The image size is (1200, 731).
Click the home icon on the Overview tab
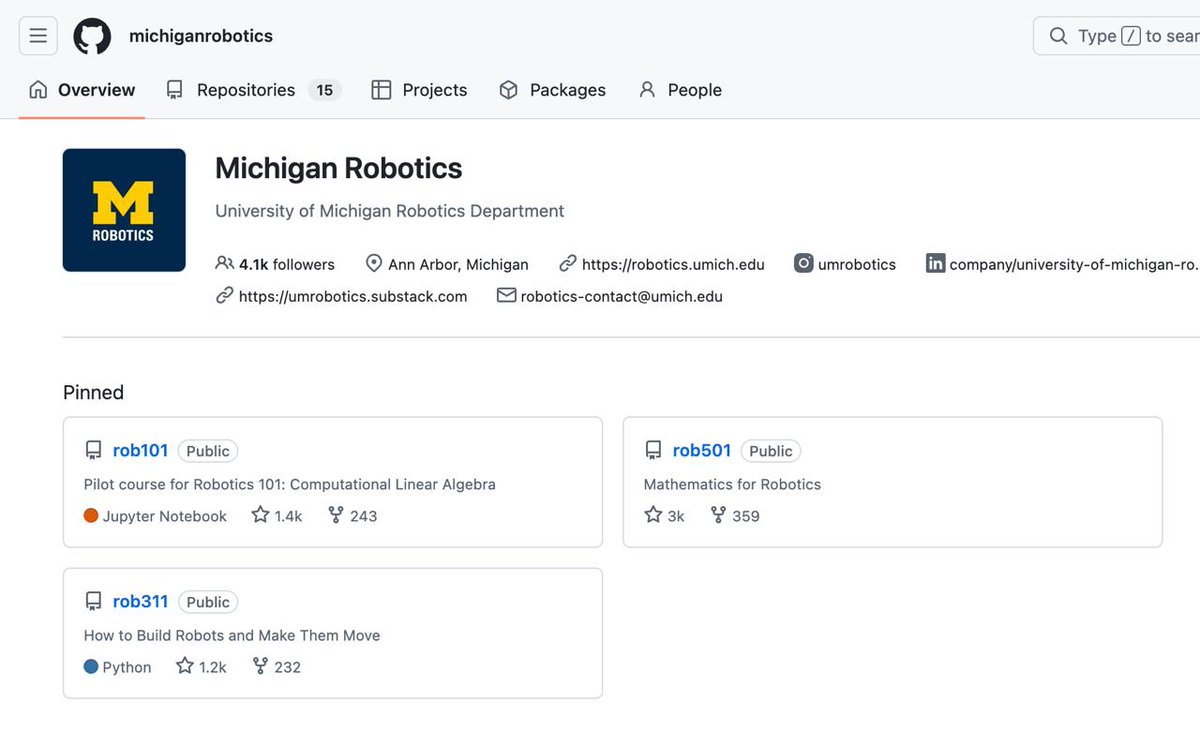coord(38,90)
